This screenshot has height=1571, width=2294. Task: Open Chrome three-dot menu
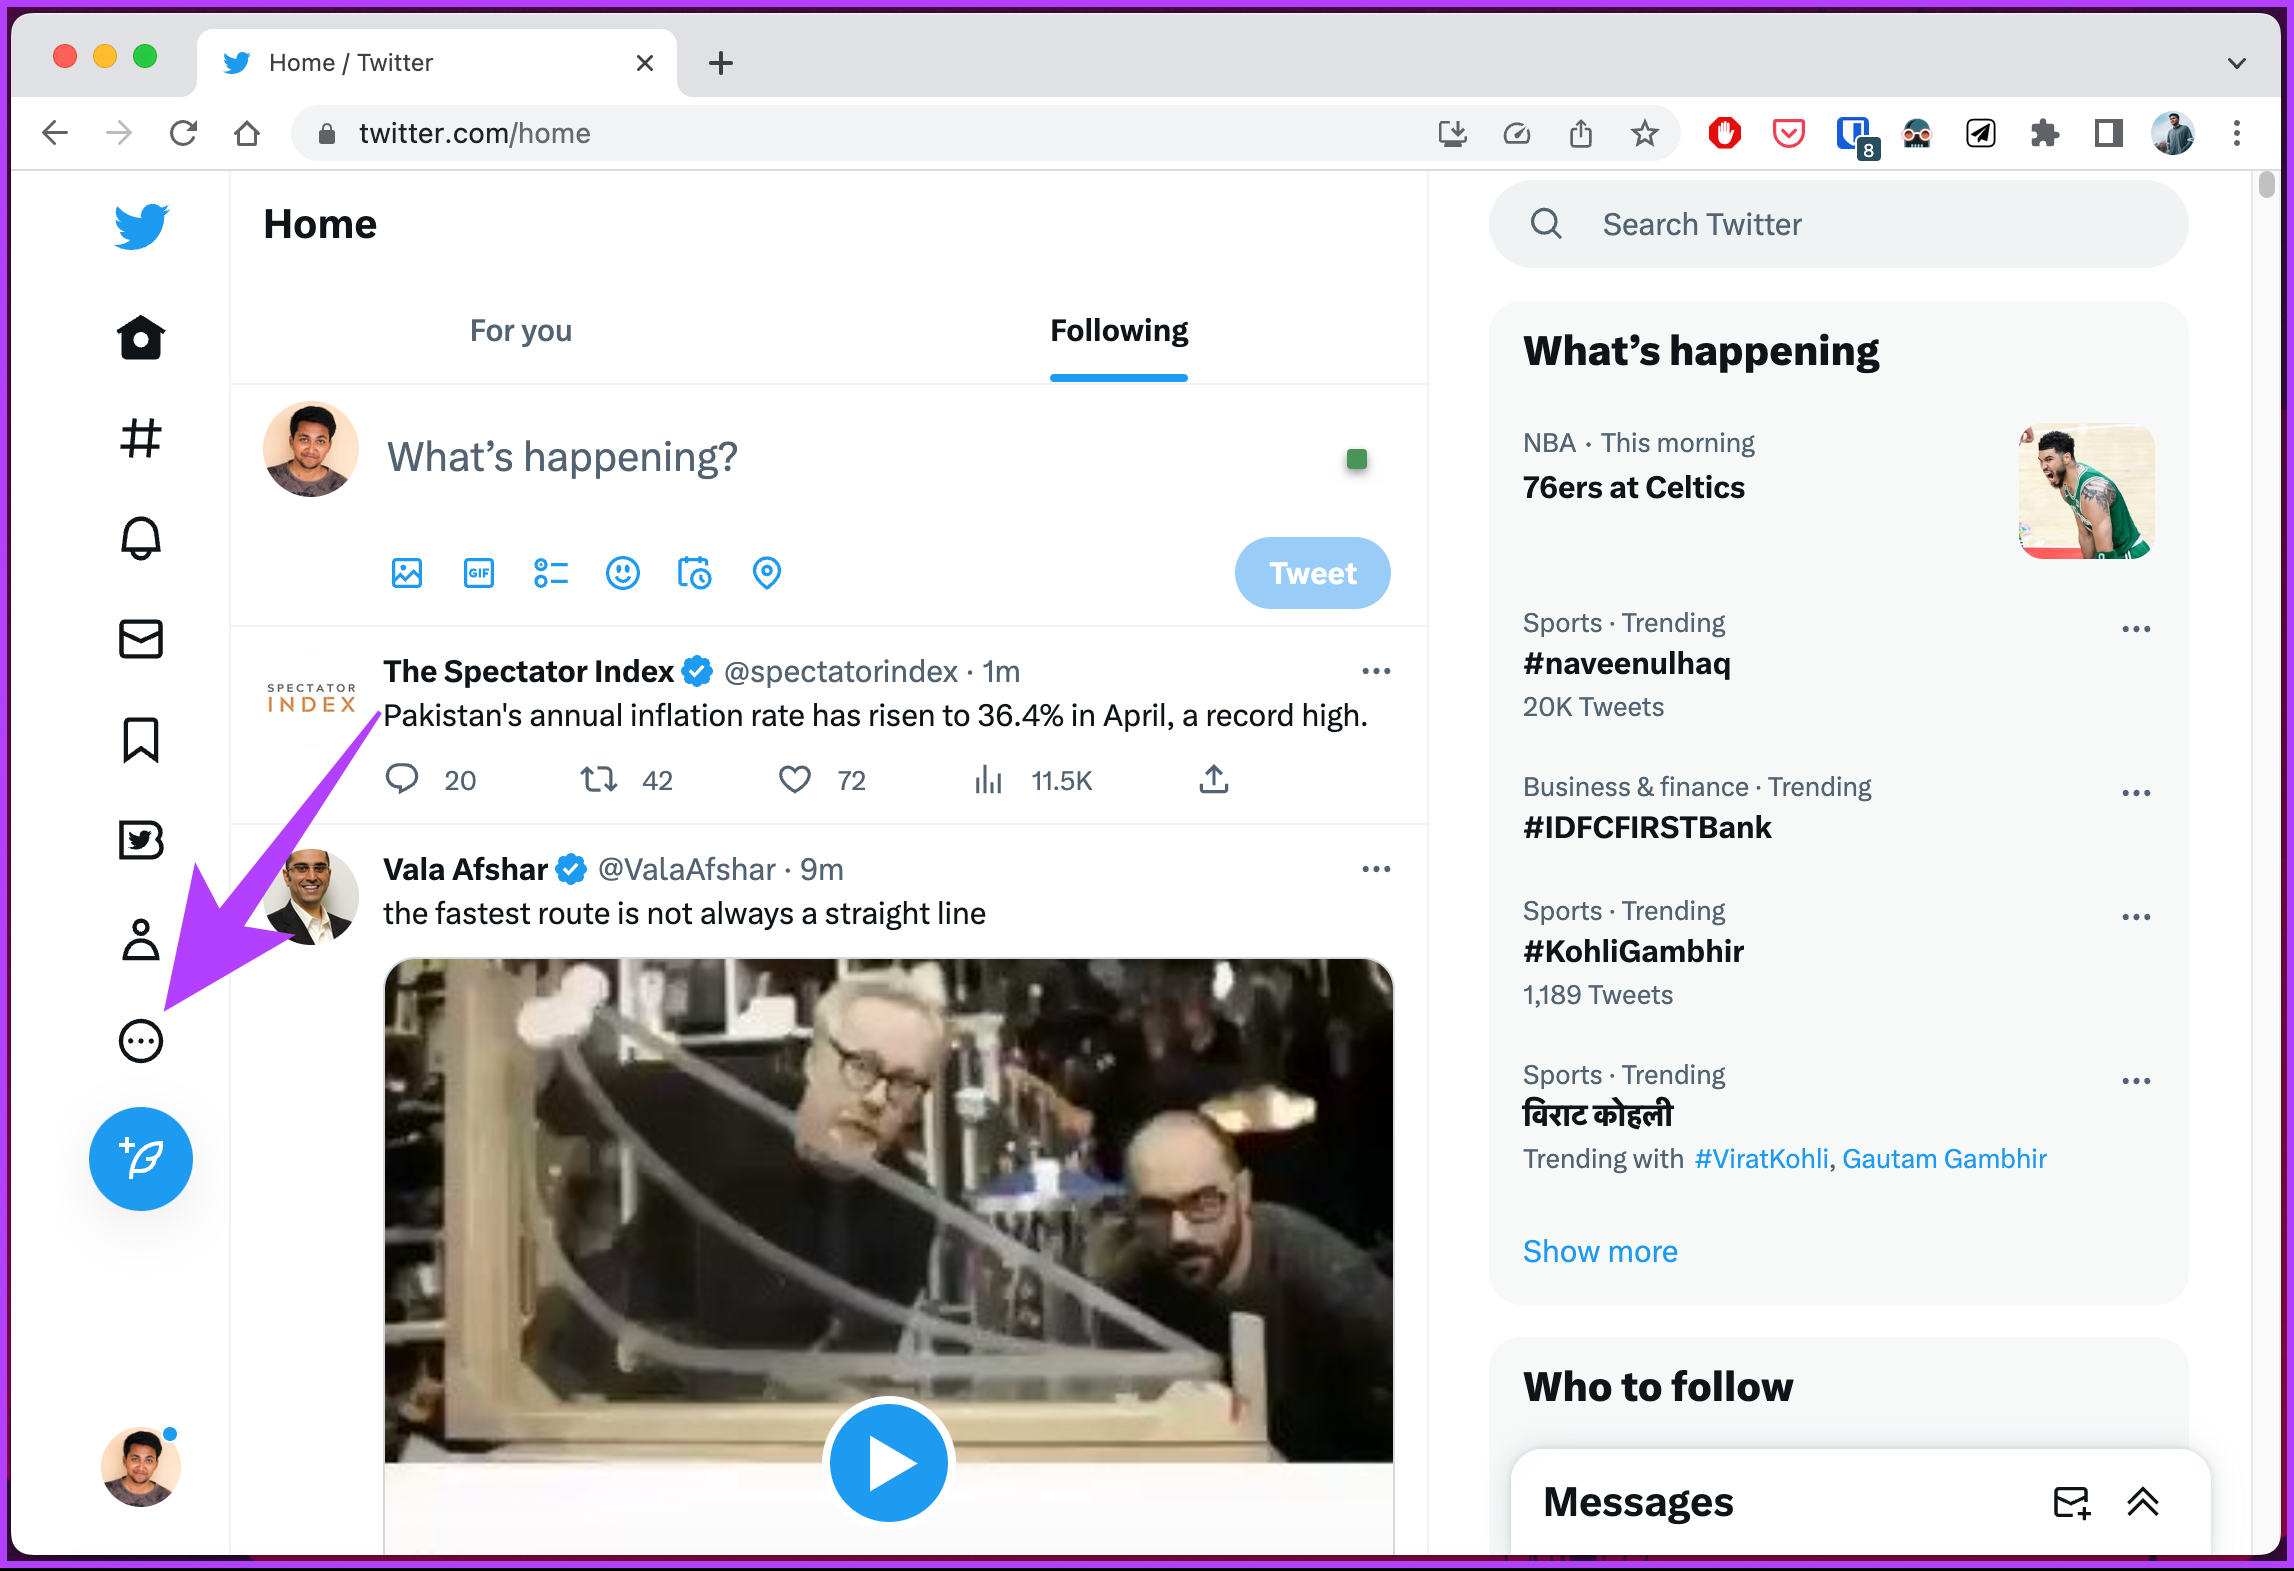point(2237,133)
